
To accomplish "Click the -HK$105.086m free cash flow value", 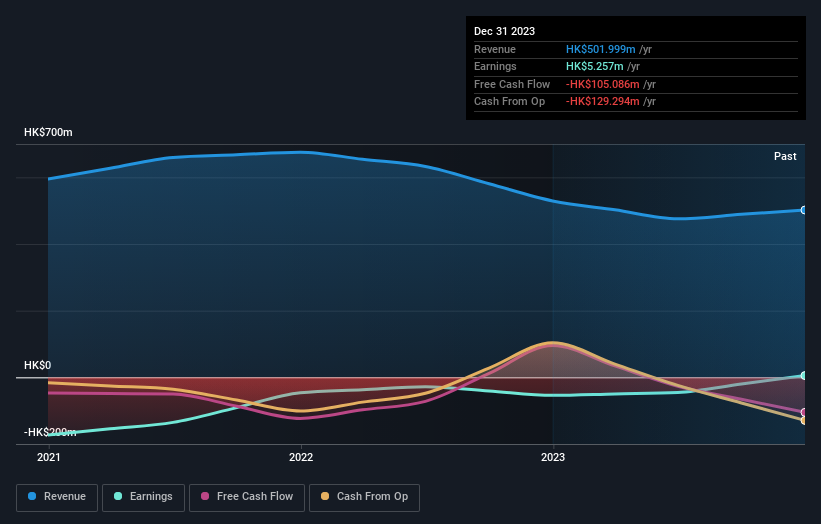I will [x=603, y=84].
